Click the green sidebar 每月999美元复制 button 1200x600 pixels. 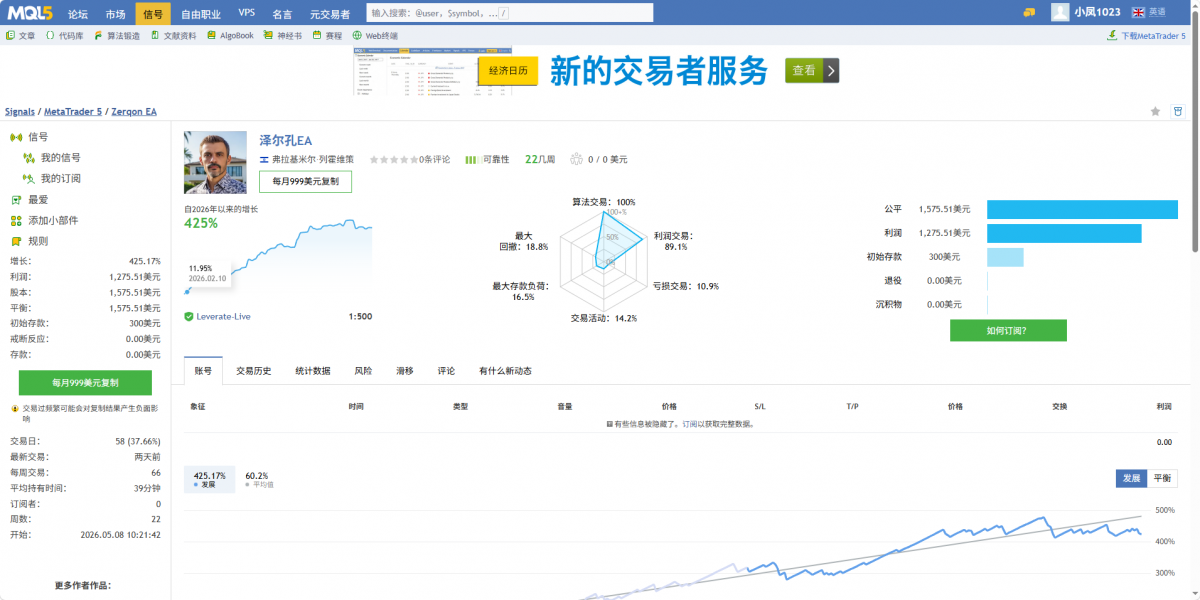[85, 383]
